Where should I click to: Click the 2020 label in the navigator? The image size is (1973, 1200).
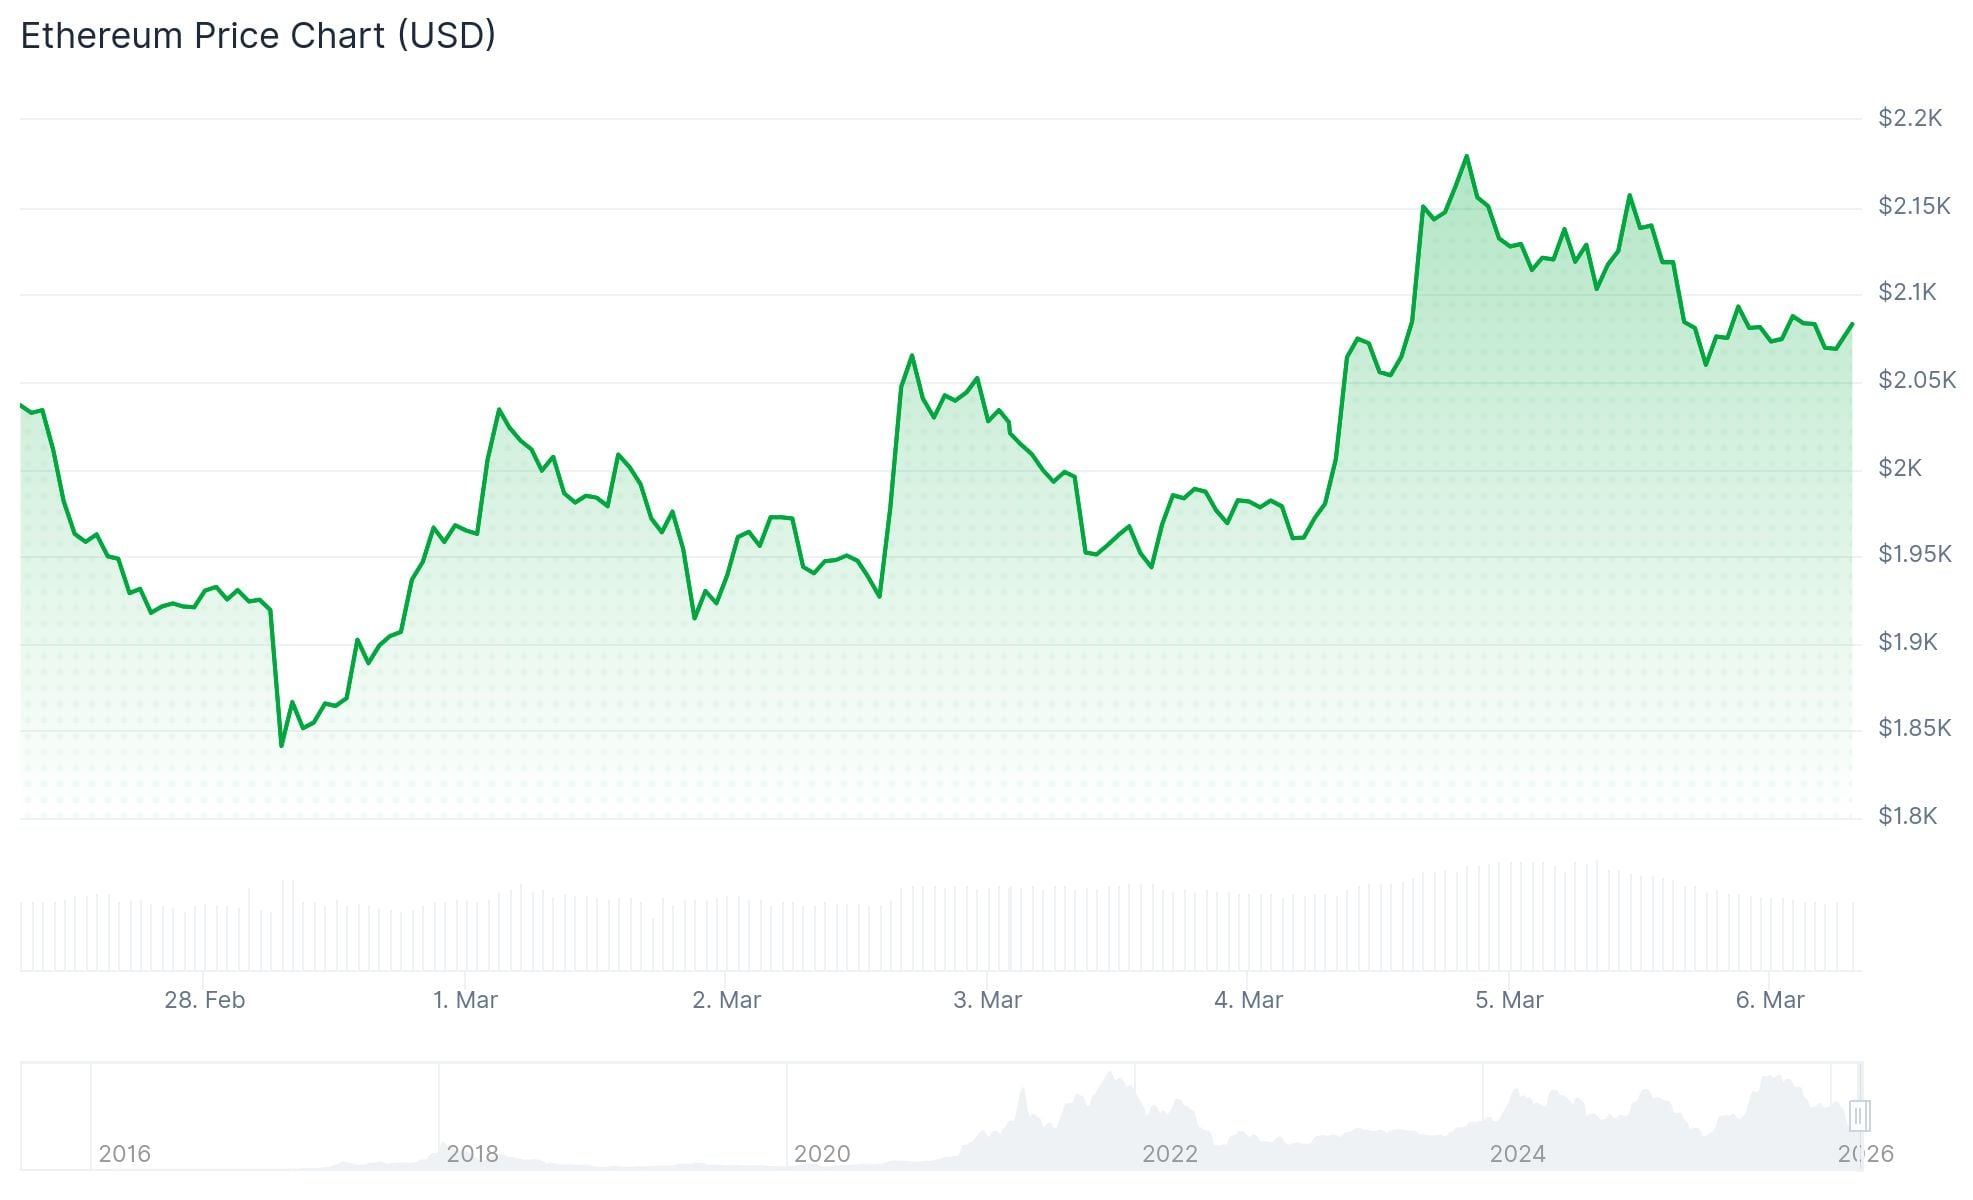(821, 1154)
